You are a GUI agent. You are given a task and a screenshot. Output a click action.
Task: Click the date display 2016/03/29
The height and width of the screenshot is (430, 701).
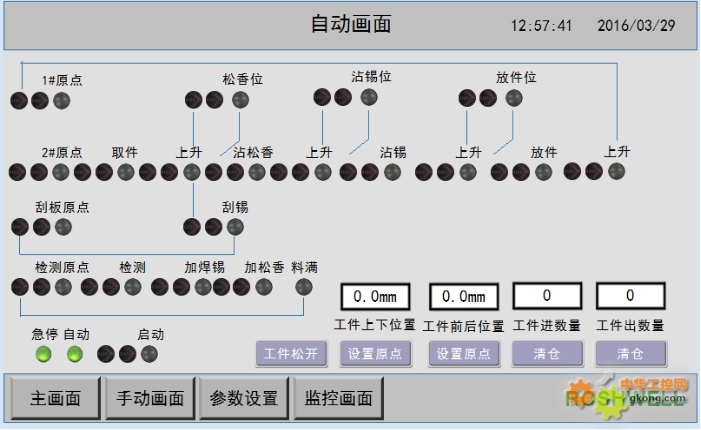(636, 25)
